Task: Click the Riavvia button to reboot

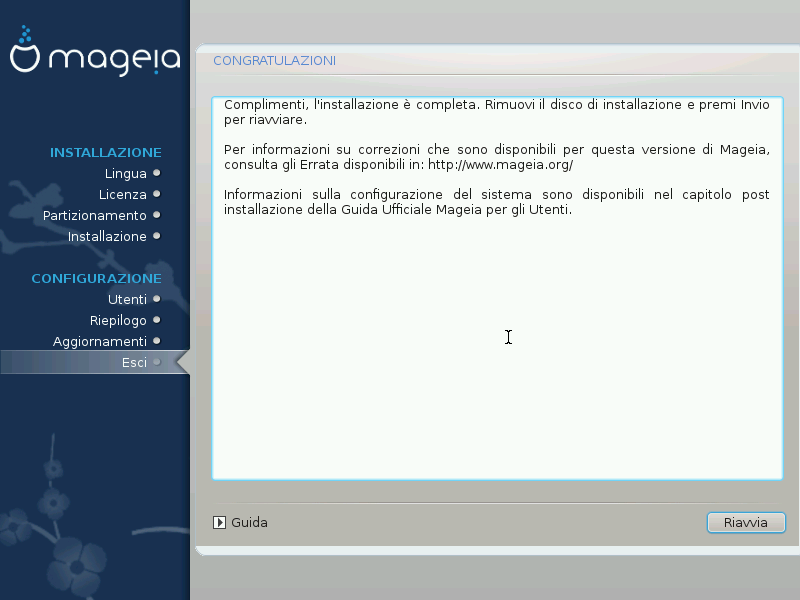Action: pyautogui.click(x=746, y=522)
